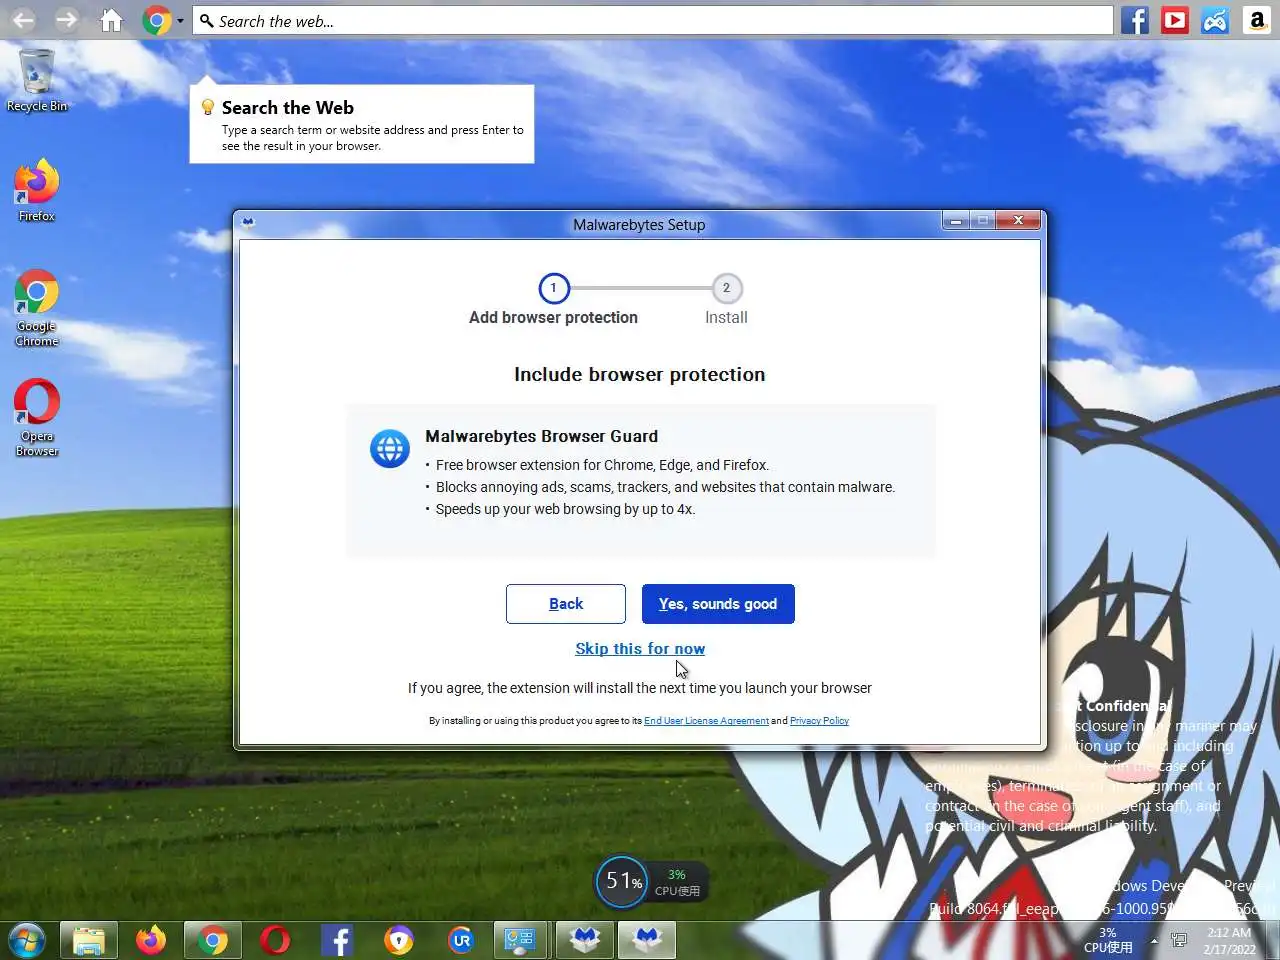Launch Firefox from the taskbar
Screen dimensions: 1280x960
pos(151,941)
